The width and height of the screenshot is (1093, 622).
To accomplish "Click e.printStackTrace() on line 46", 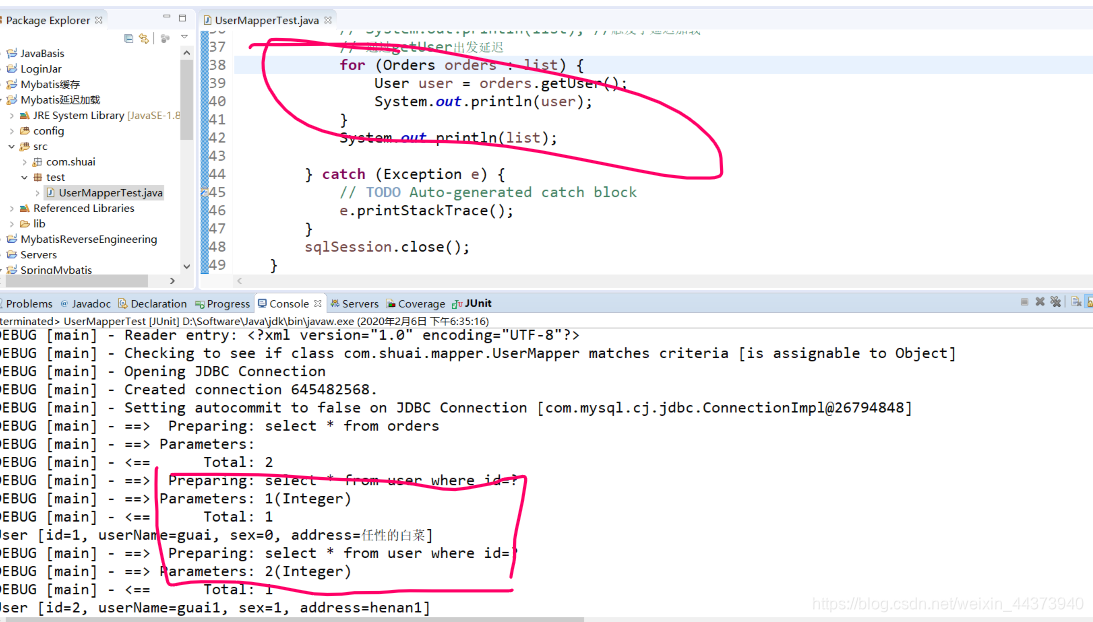I will pos(426,211).
